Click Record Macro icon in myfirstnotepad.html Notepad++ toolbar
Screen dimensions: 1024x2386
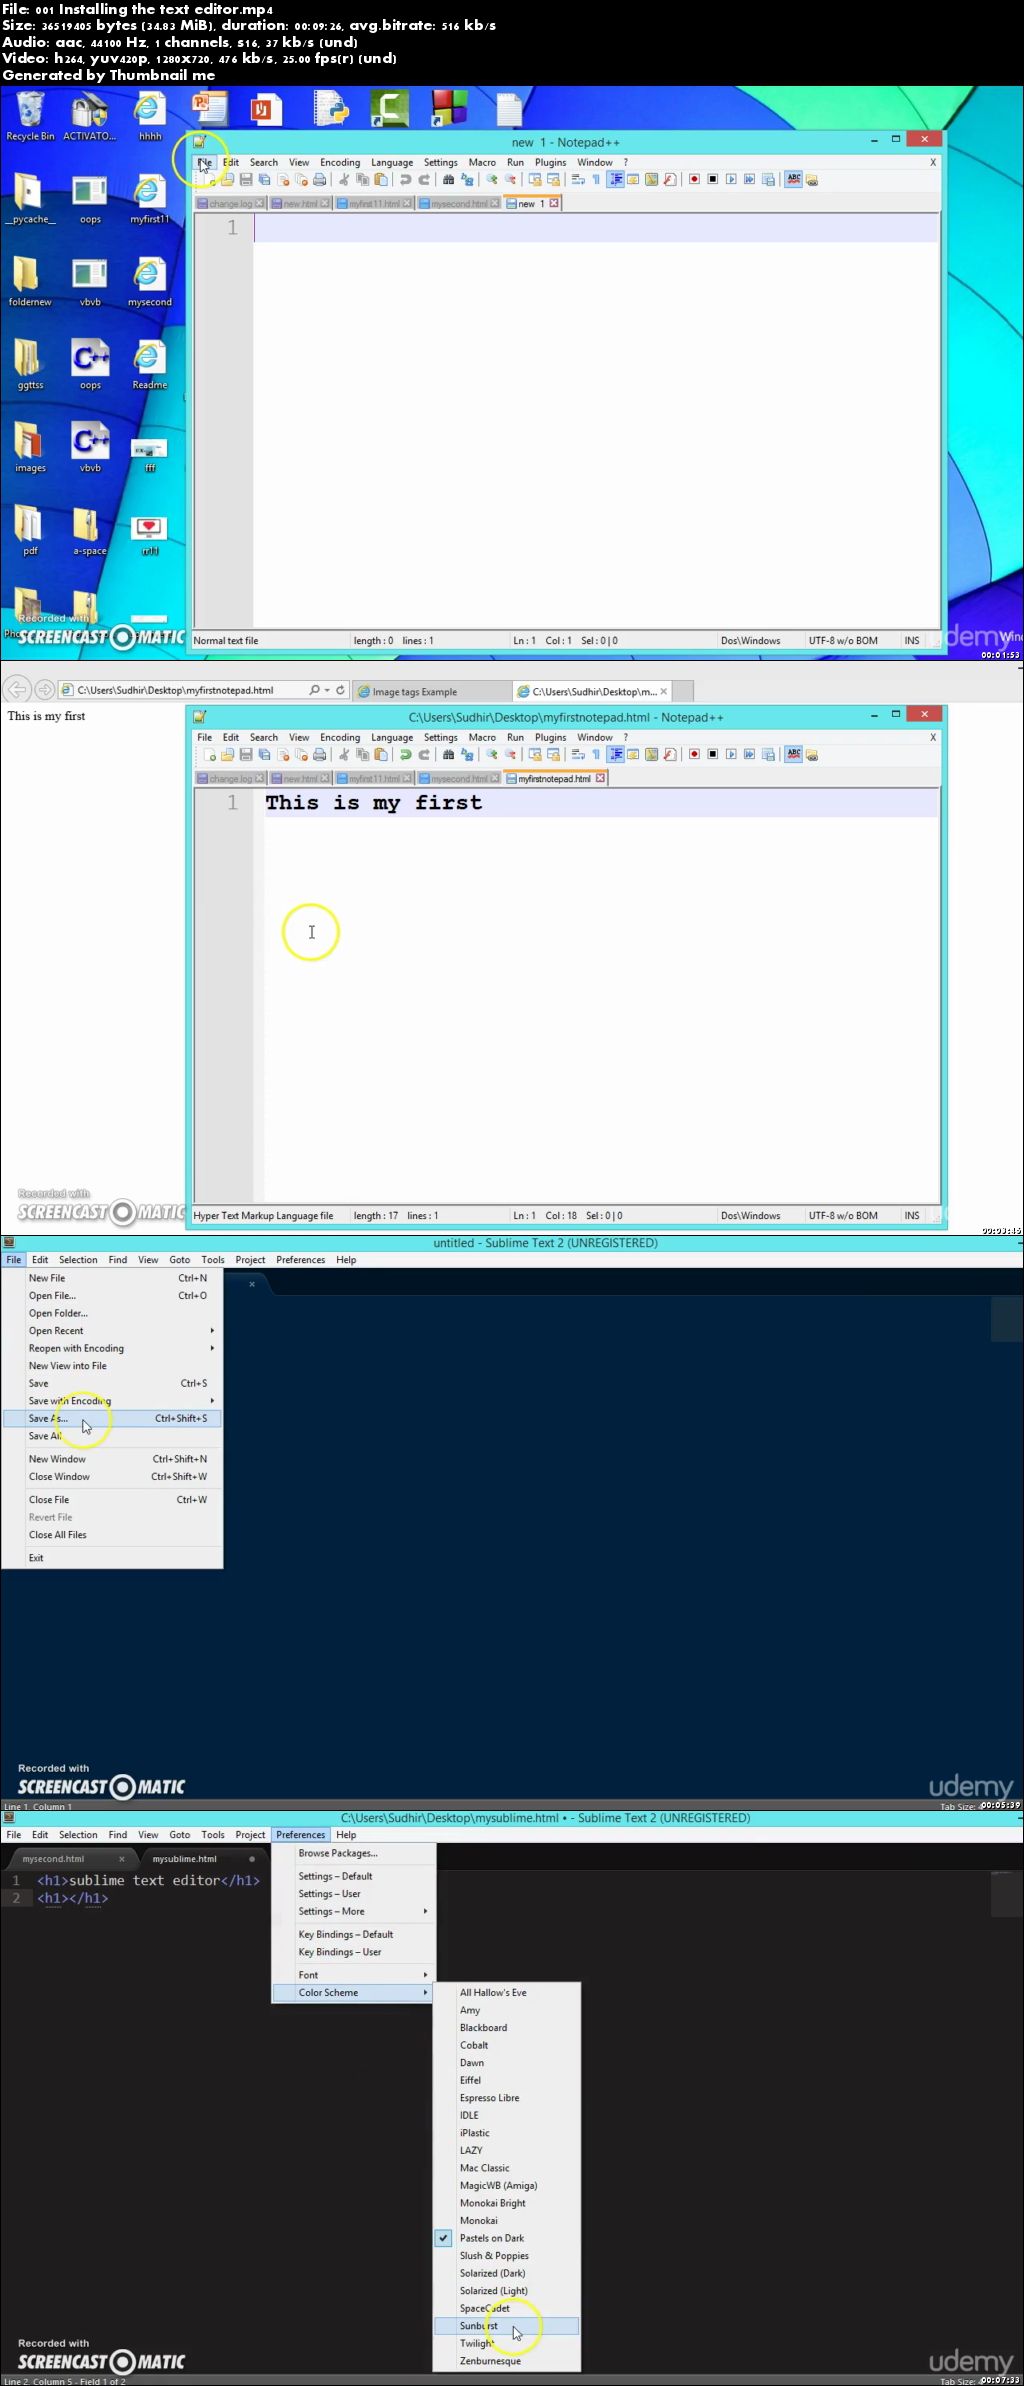(694, 755)
